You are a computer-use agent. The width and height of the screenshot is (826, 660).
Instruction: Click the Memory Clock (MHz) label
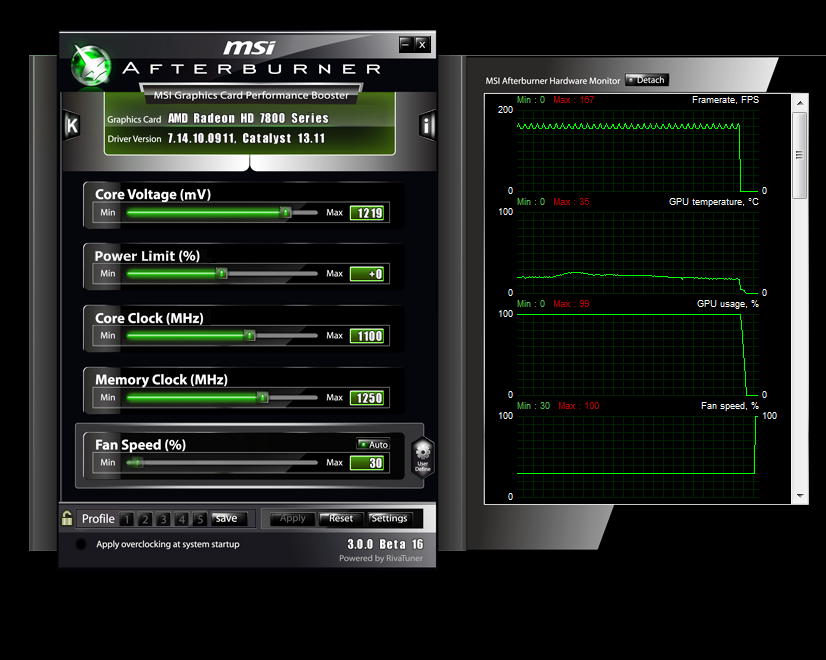click(x=161, y=380)
